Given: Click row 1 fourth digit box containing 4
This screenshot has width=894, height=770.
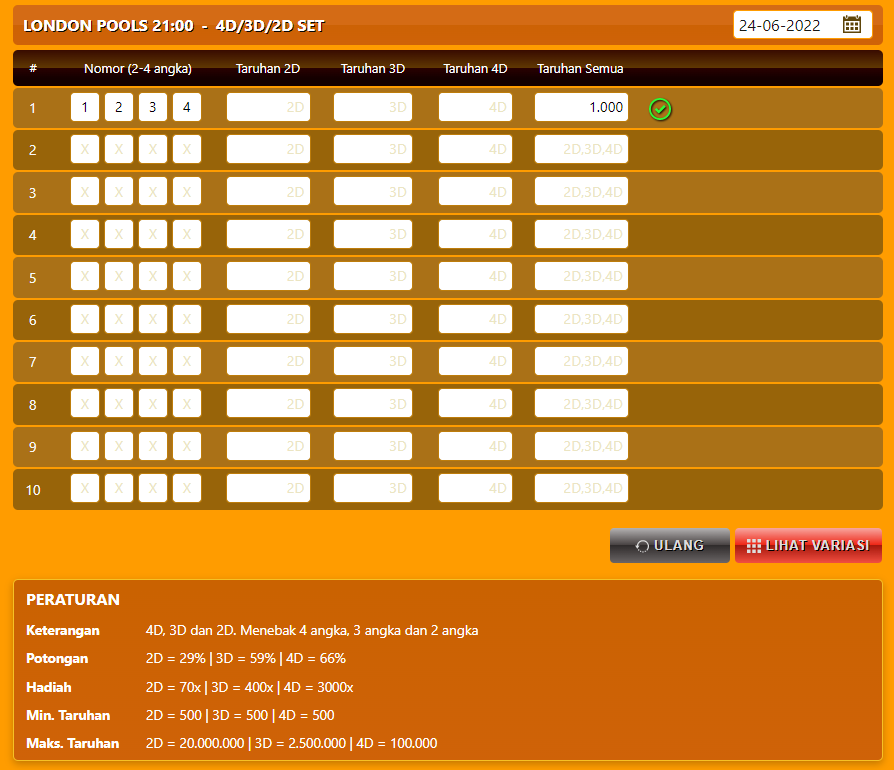Looking at the screenshot, I should tap(187, 108).
